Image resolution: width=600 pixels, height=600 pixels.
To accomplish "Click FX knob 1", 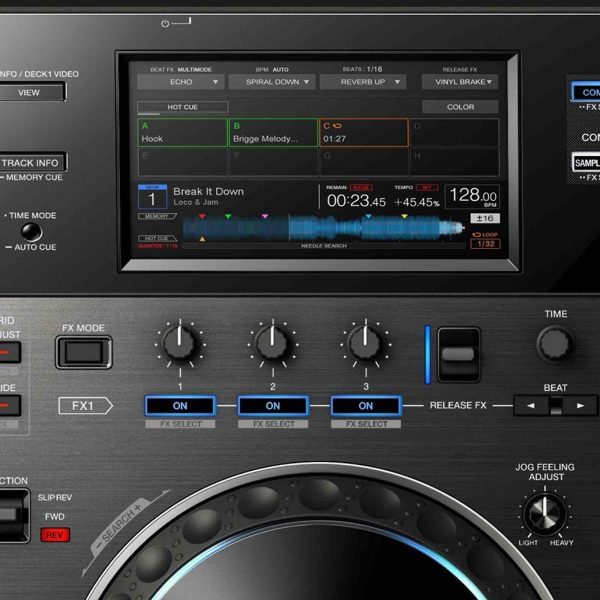I will [x=180, y=343].
